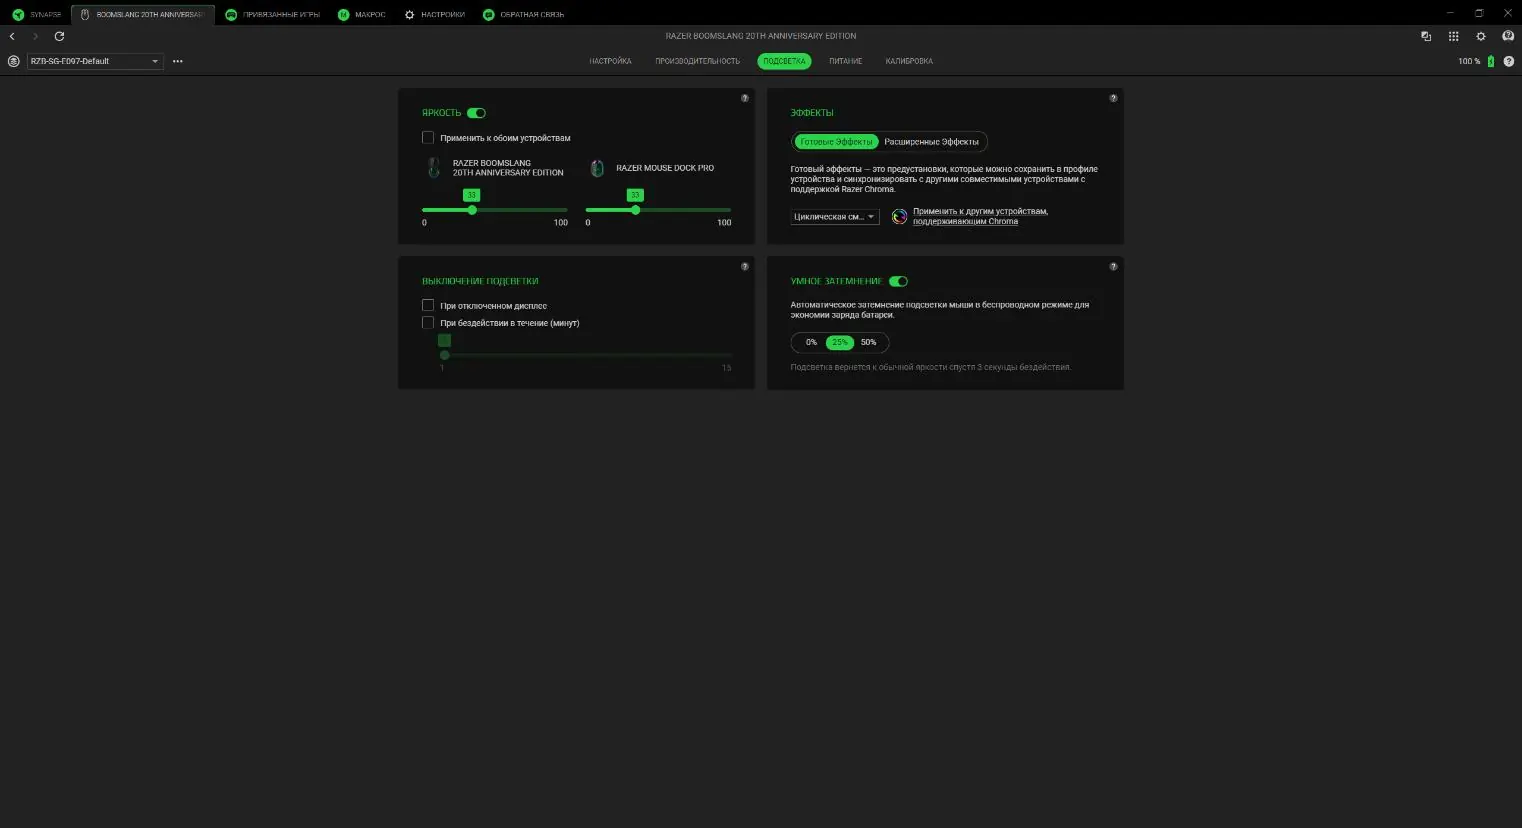Adjust the Mouse Dock Pro brightness slider handle
Screen dimensions: 1522x828
tap(635, 210)
